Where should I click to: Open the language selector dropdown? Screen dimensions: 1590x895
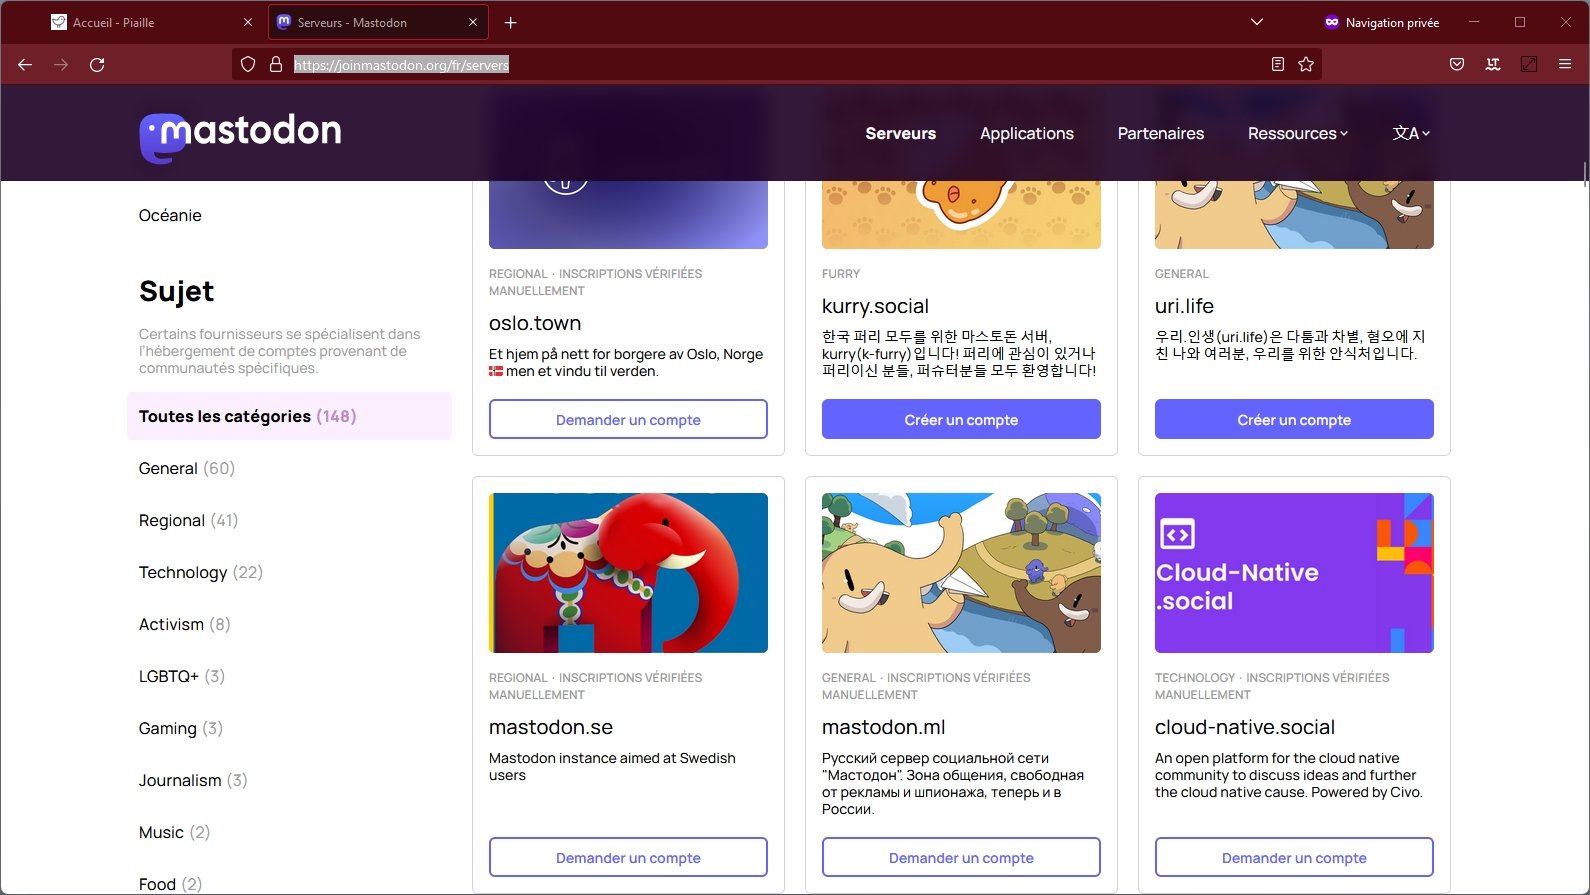(1411, 133)
